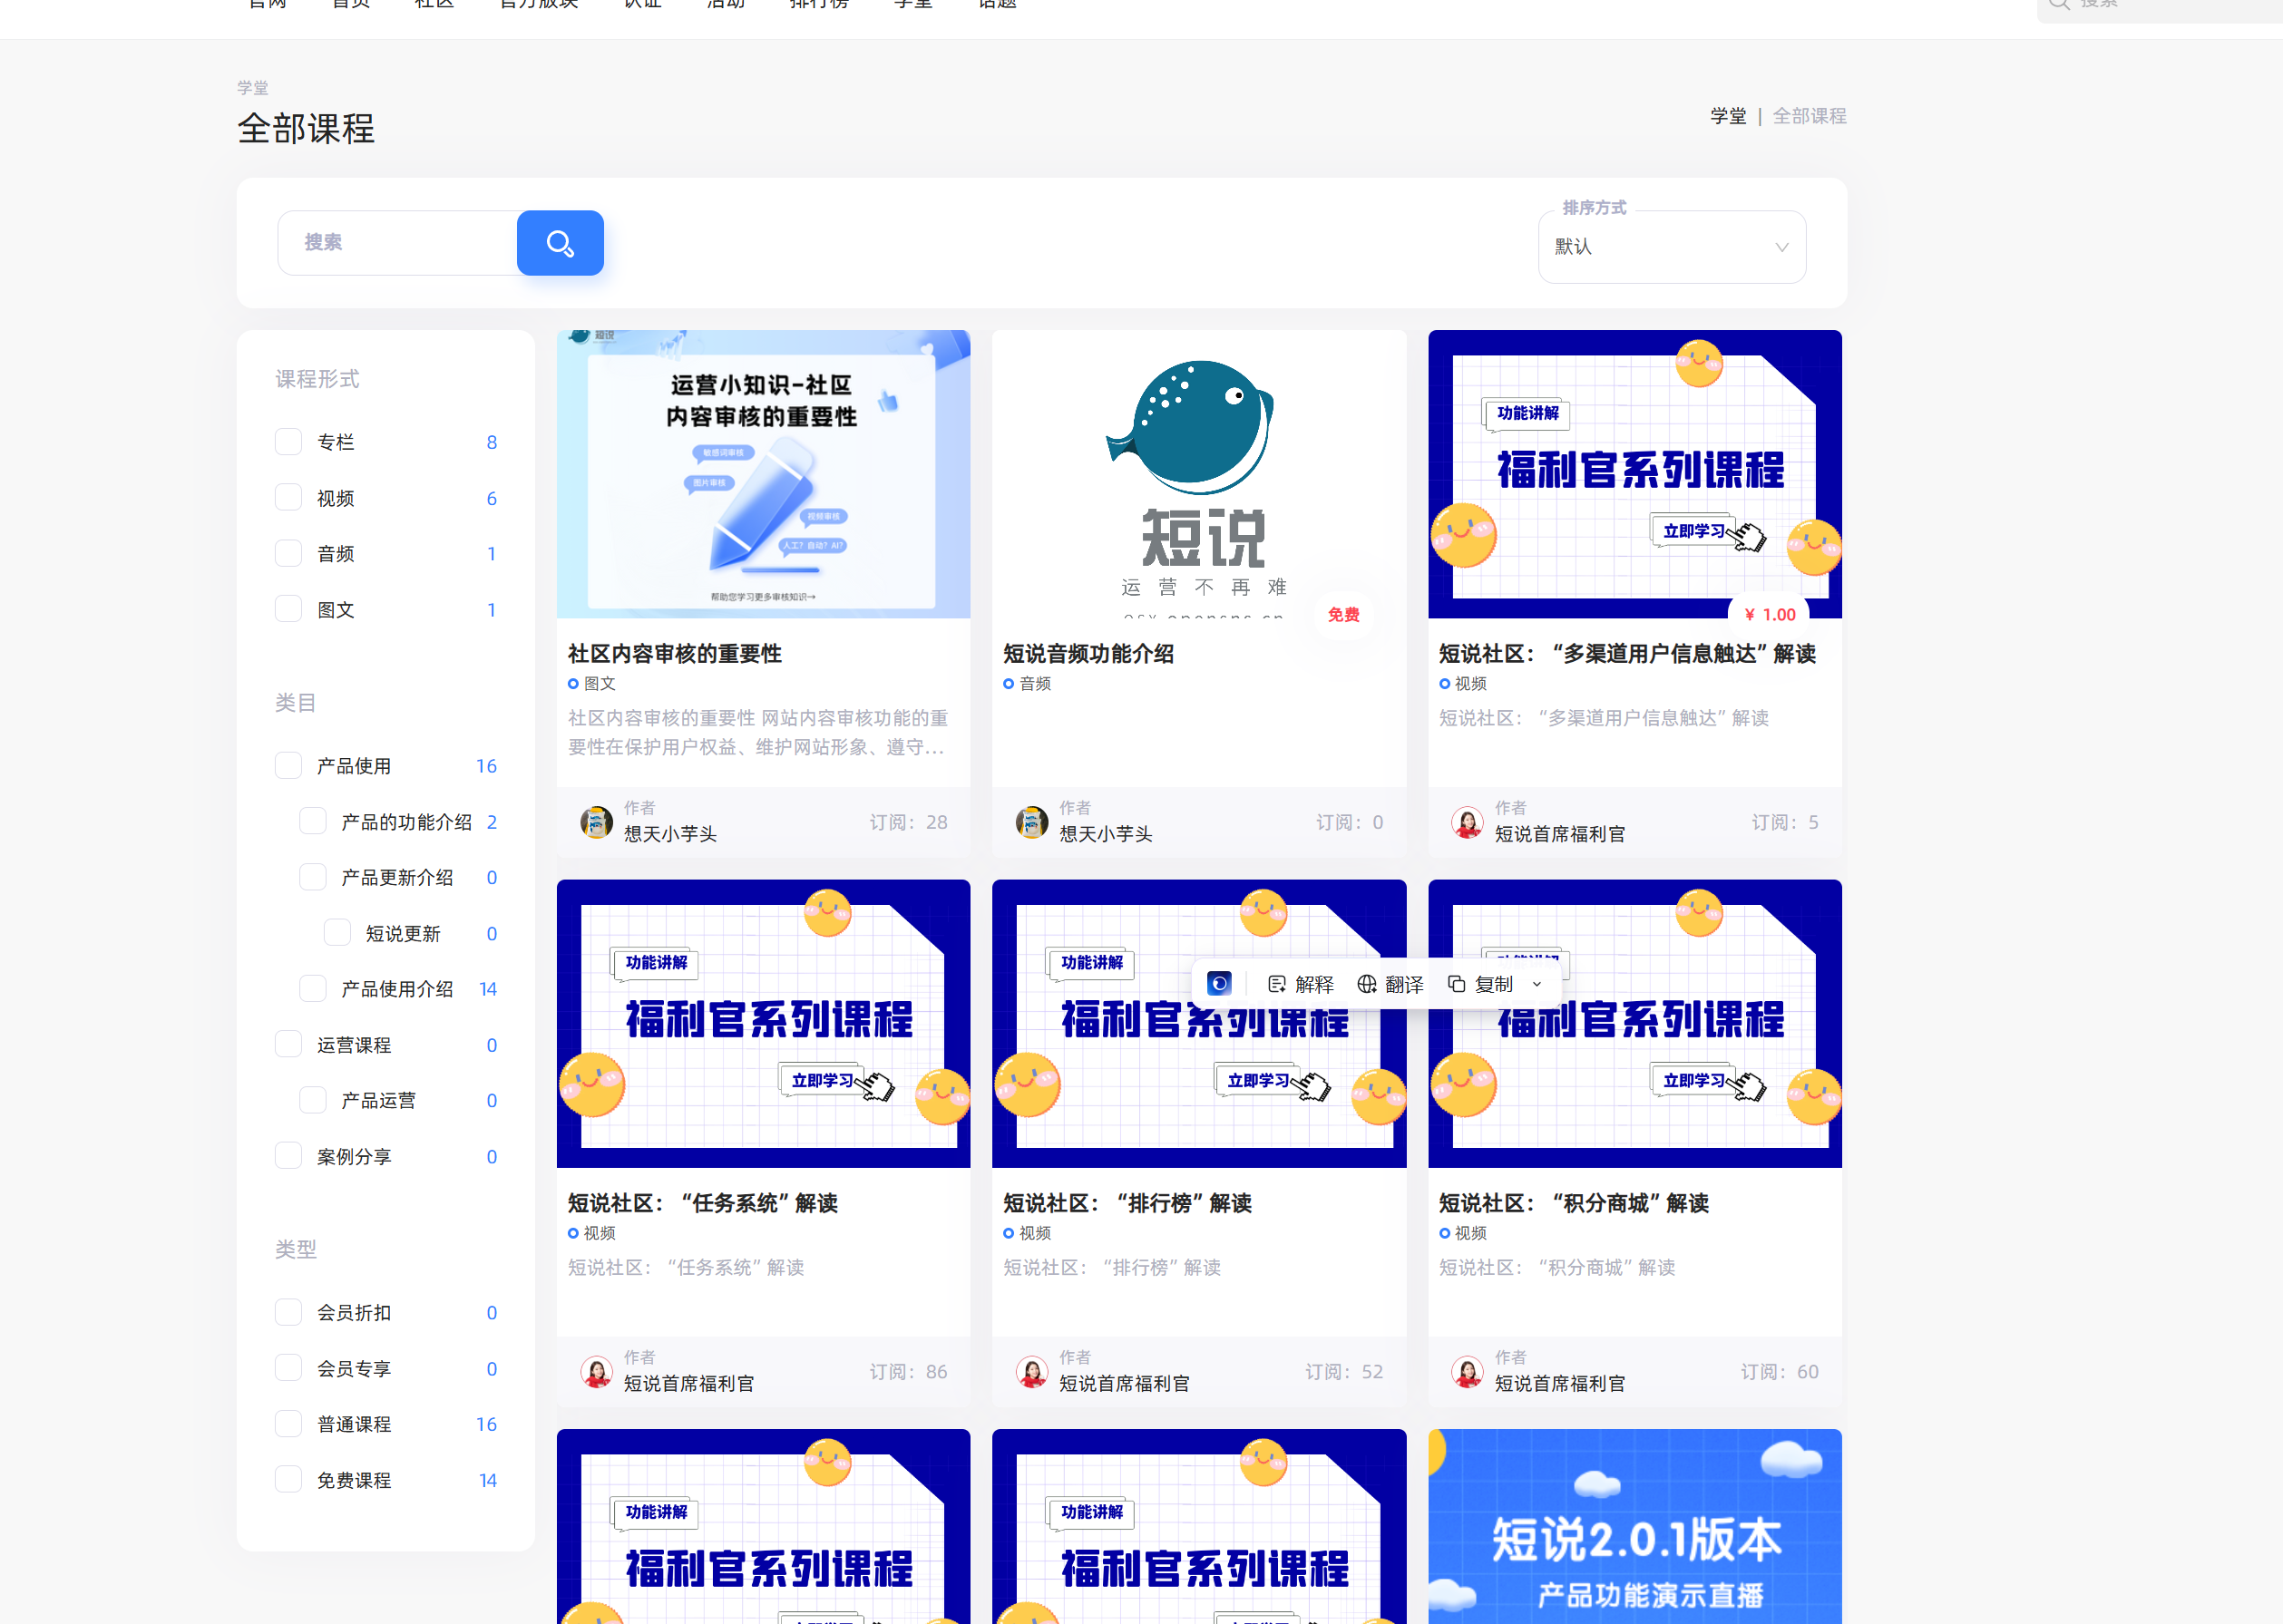
Task: Open cover image of “任务系统”解读 course
Action: [763, 1023]
